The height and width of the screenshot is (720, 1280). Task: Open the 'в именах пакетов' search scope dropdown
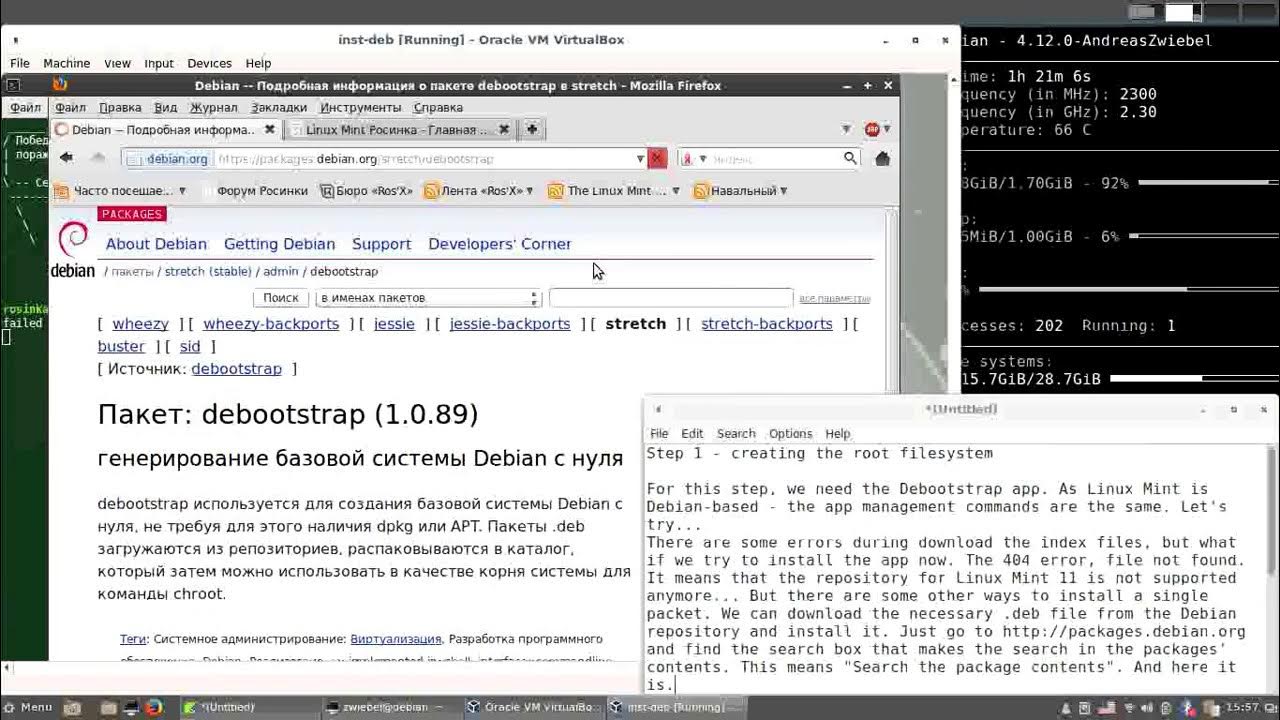pos(428,298)
